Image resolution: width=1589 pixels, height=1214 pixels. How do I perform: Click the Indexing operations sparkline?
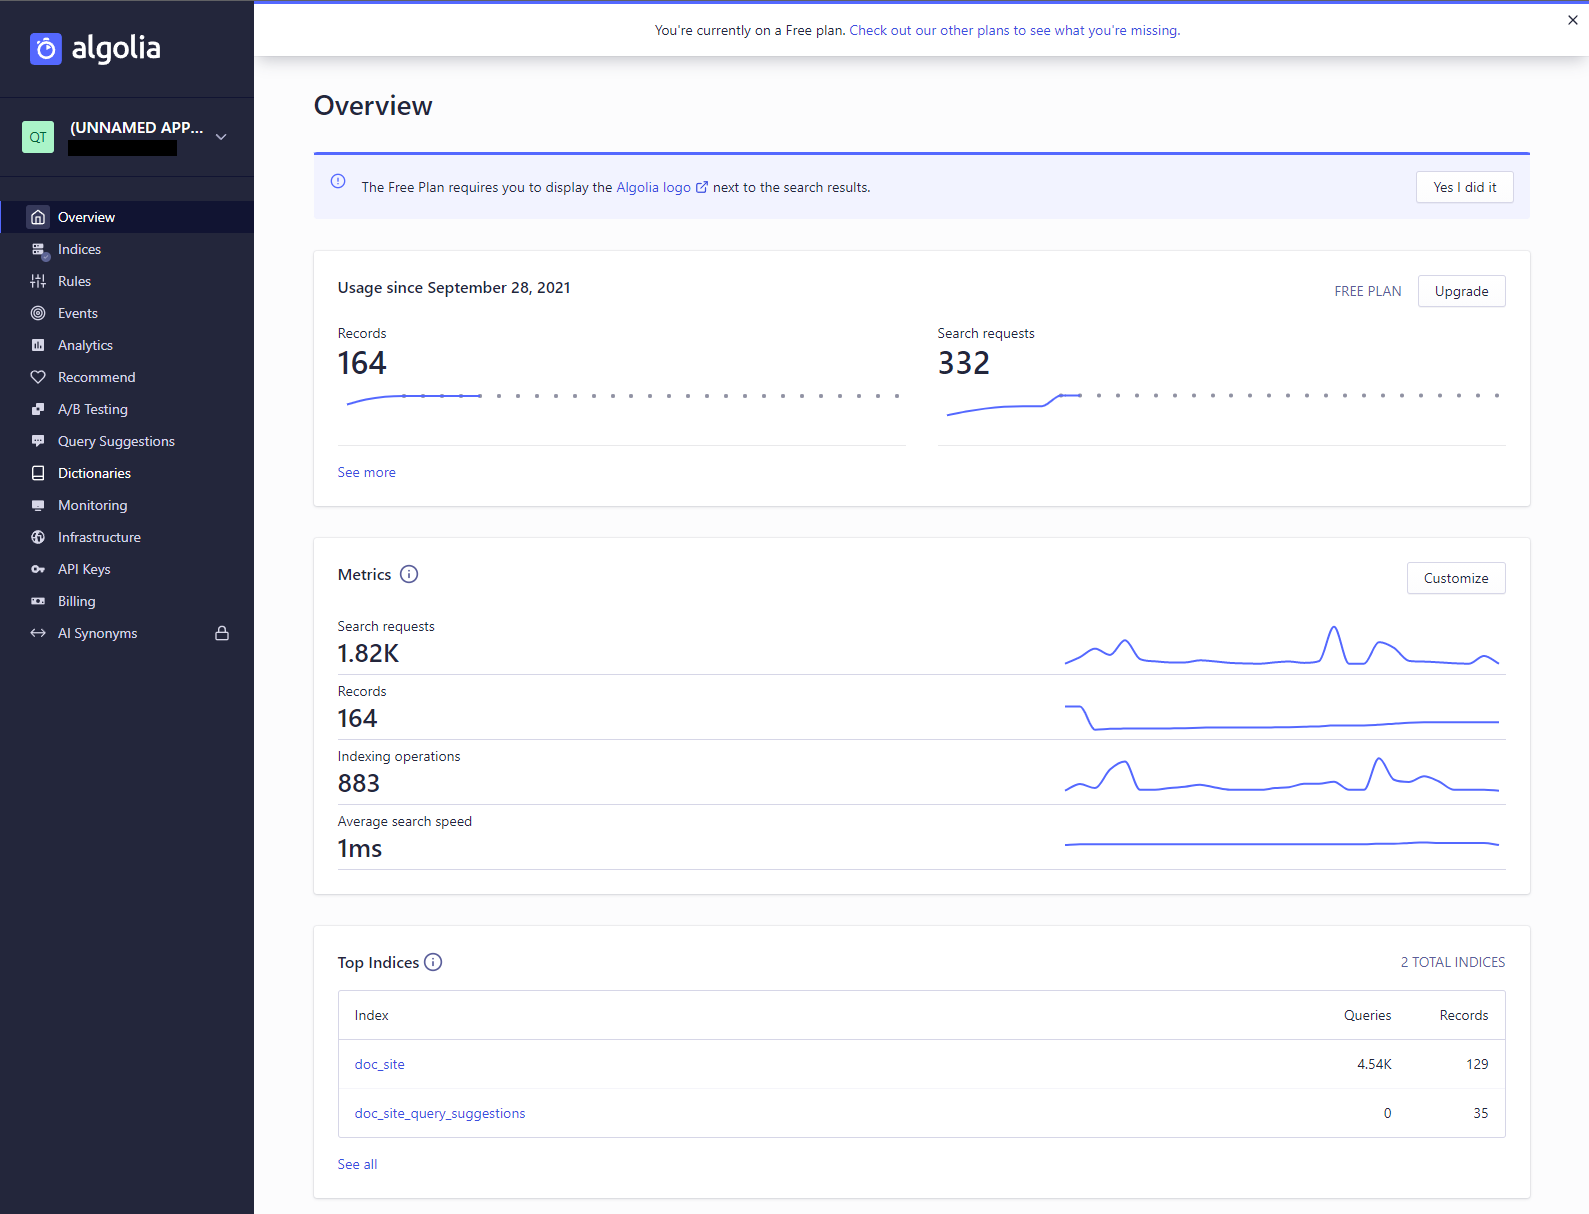pos(1282,775)
